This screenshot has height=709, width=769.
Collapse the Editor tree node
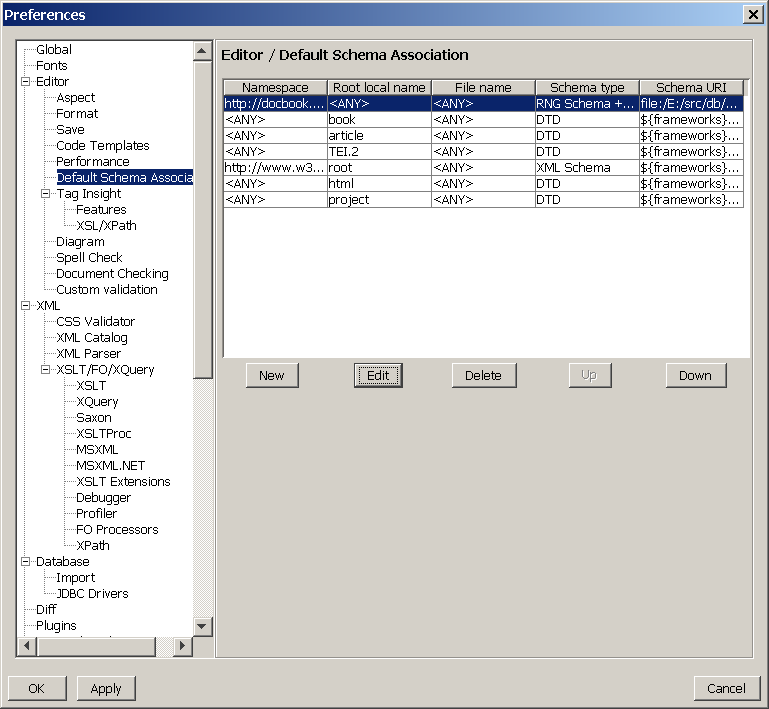(x=26, y=82)
